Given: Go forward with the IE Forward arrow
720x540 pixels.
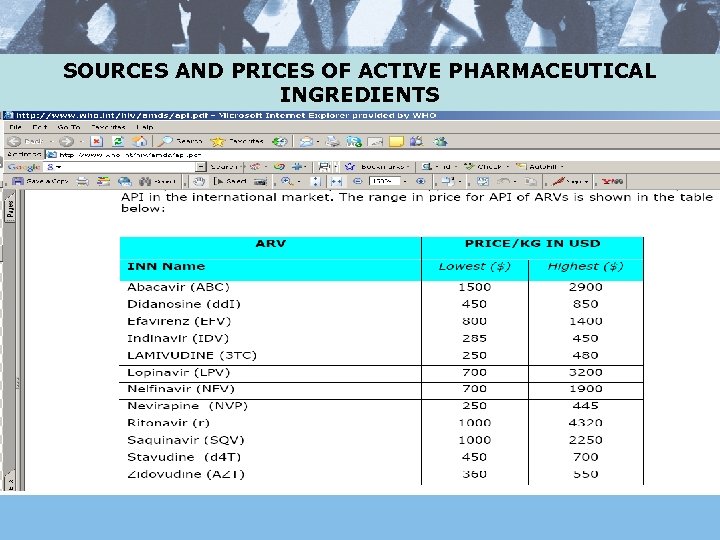Looking at the screenshot, I should click(66, 141).
